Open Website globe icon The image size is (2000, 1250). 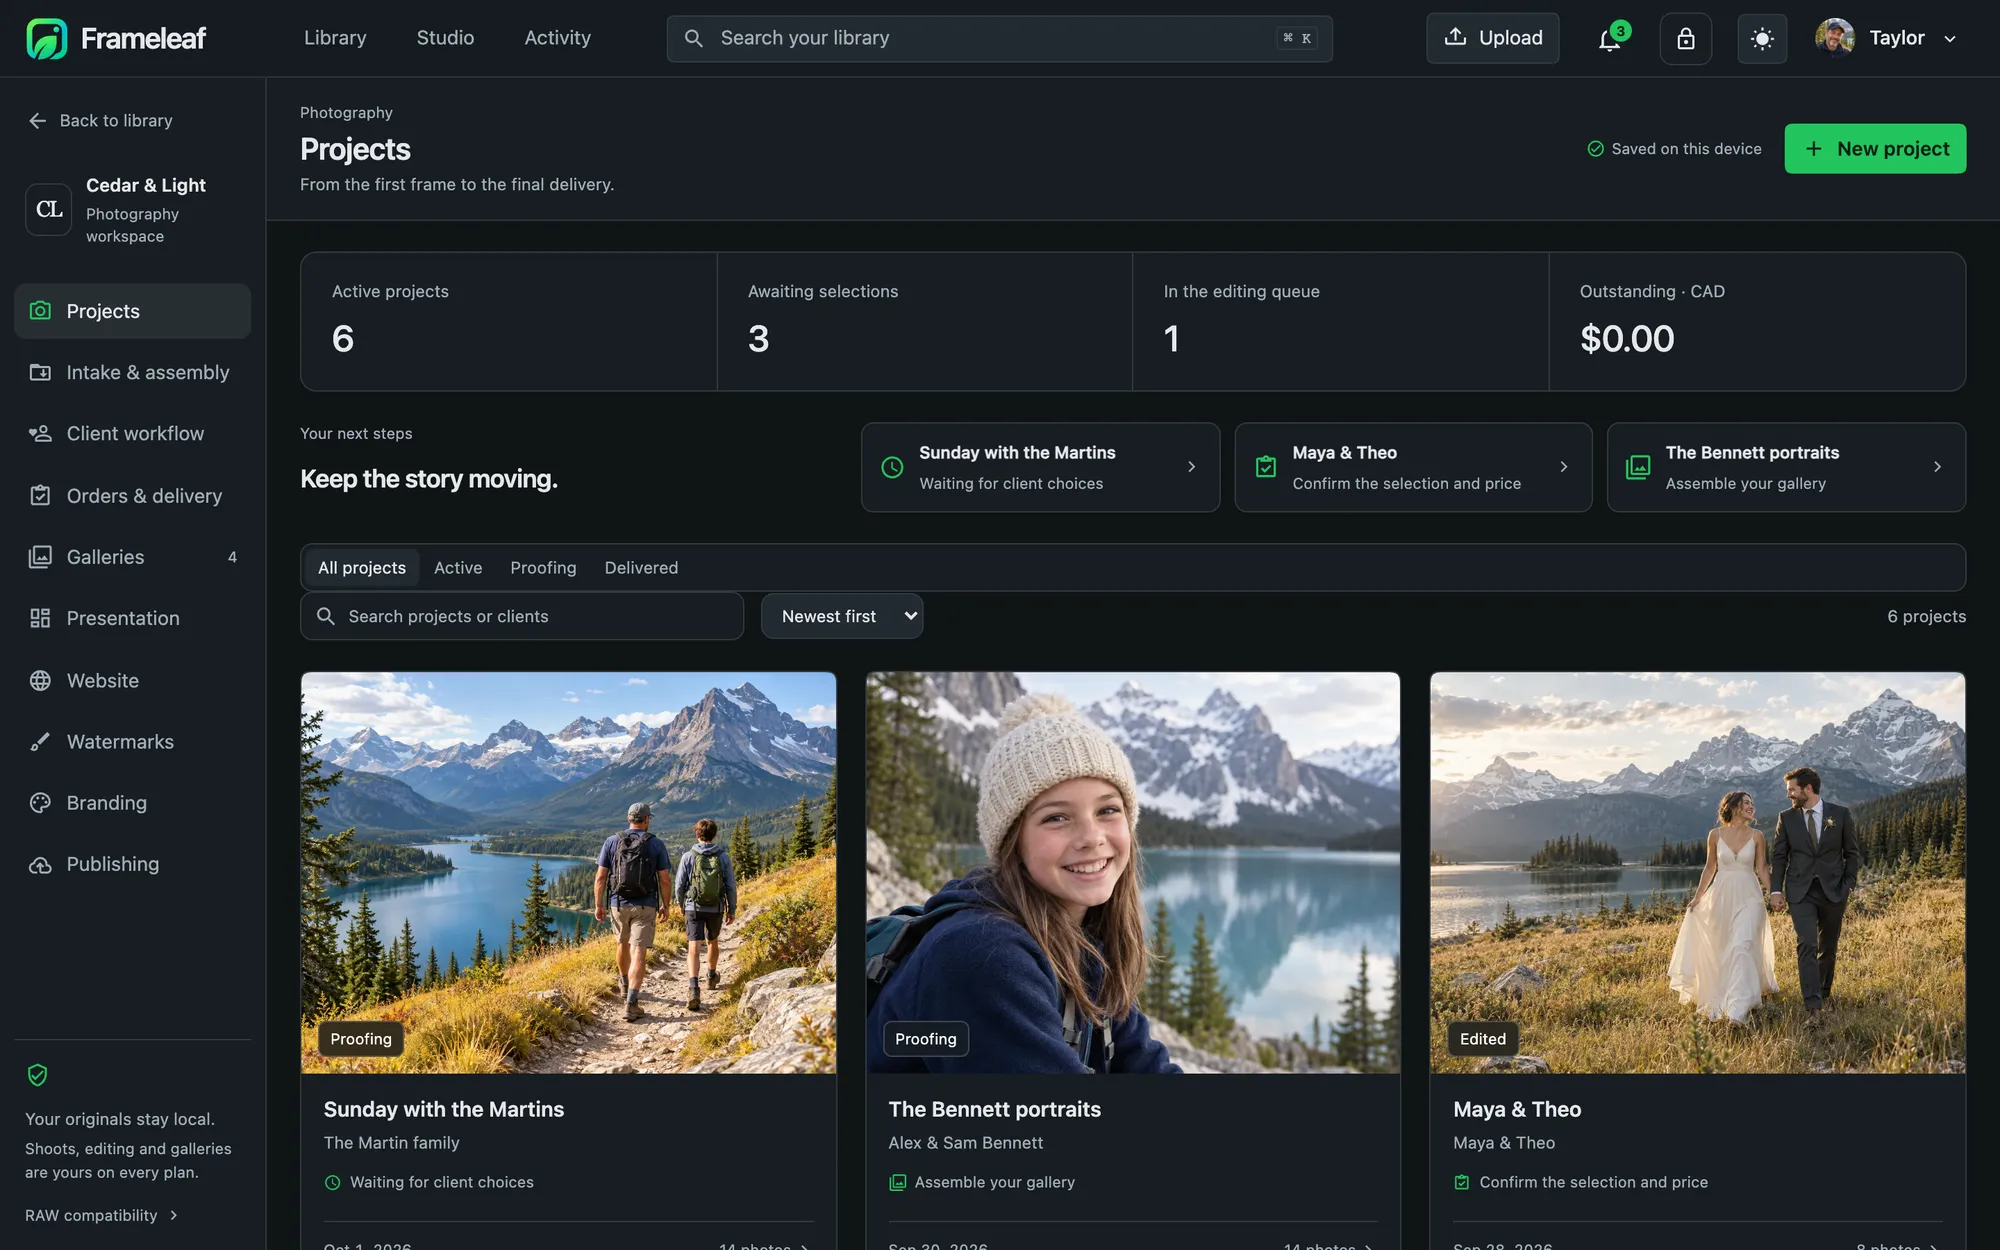(40, 680)
